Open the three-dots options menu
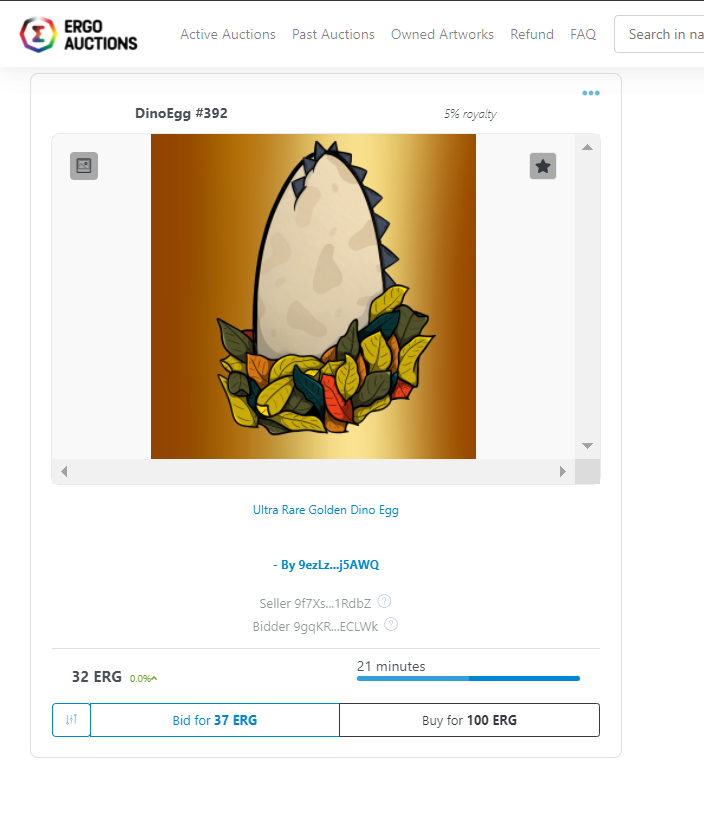Screen dimensions: 704x832 tap(590, 93)
